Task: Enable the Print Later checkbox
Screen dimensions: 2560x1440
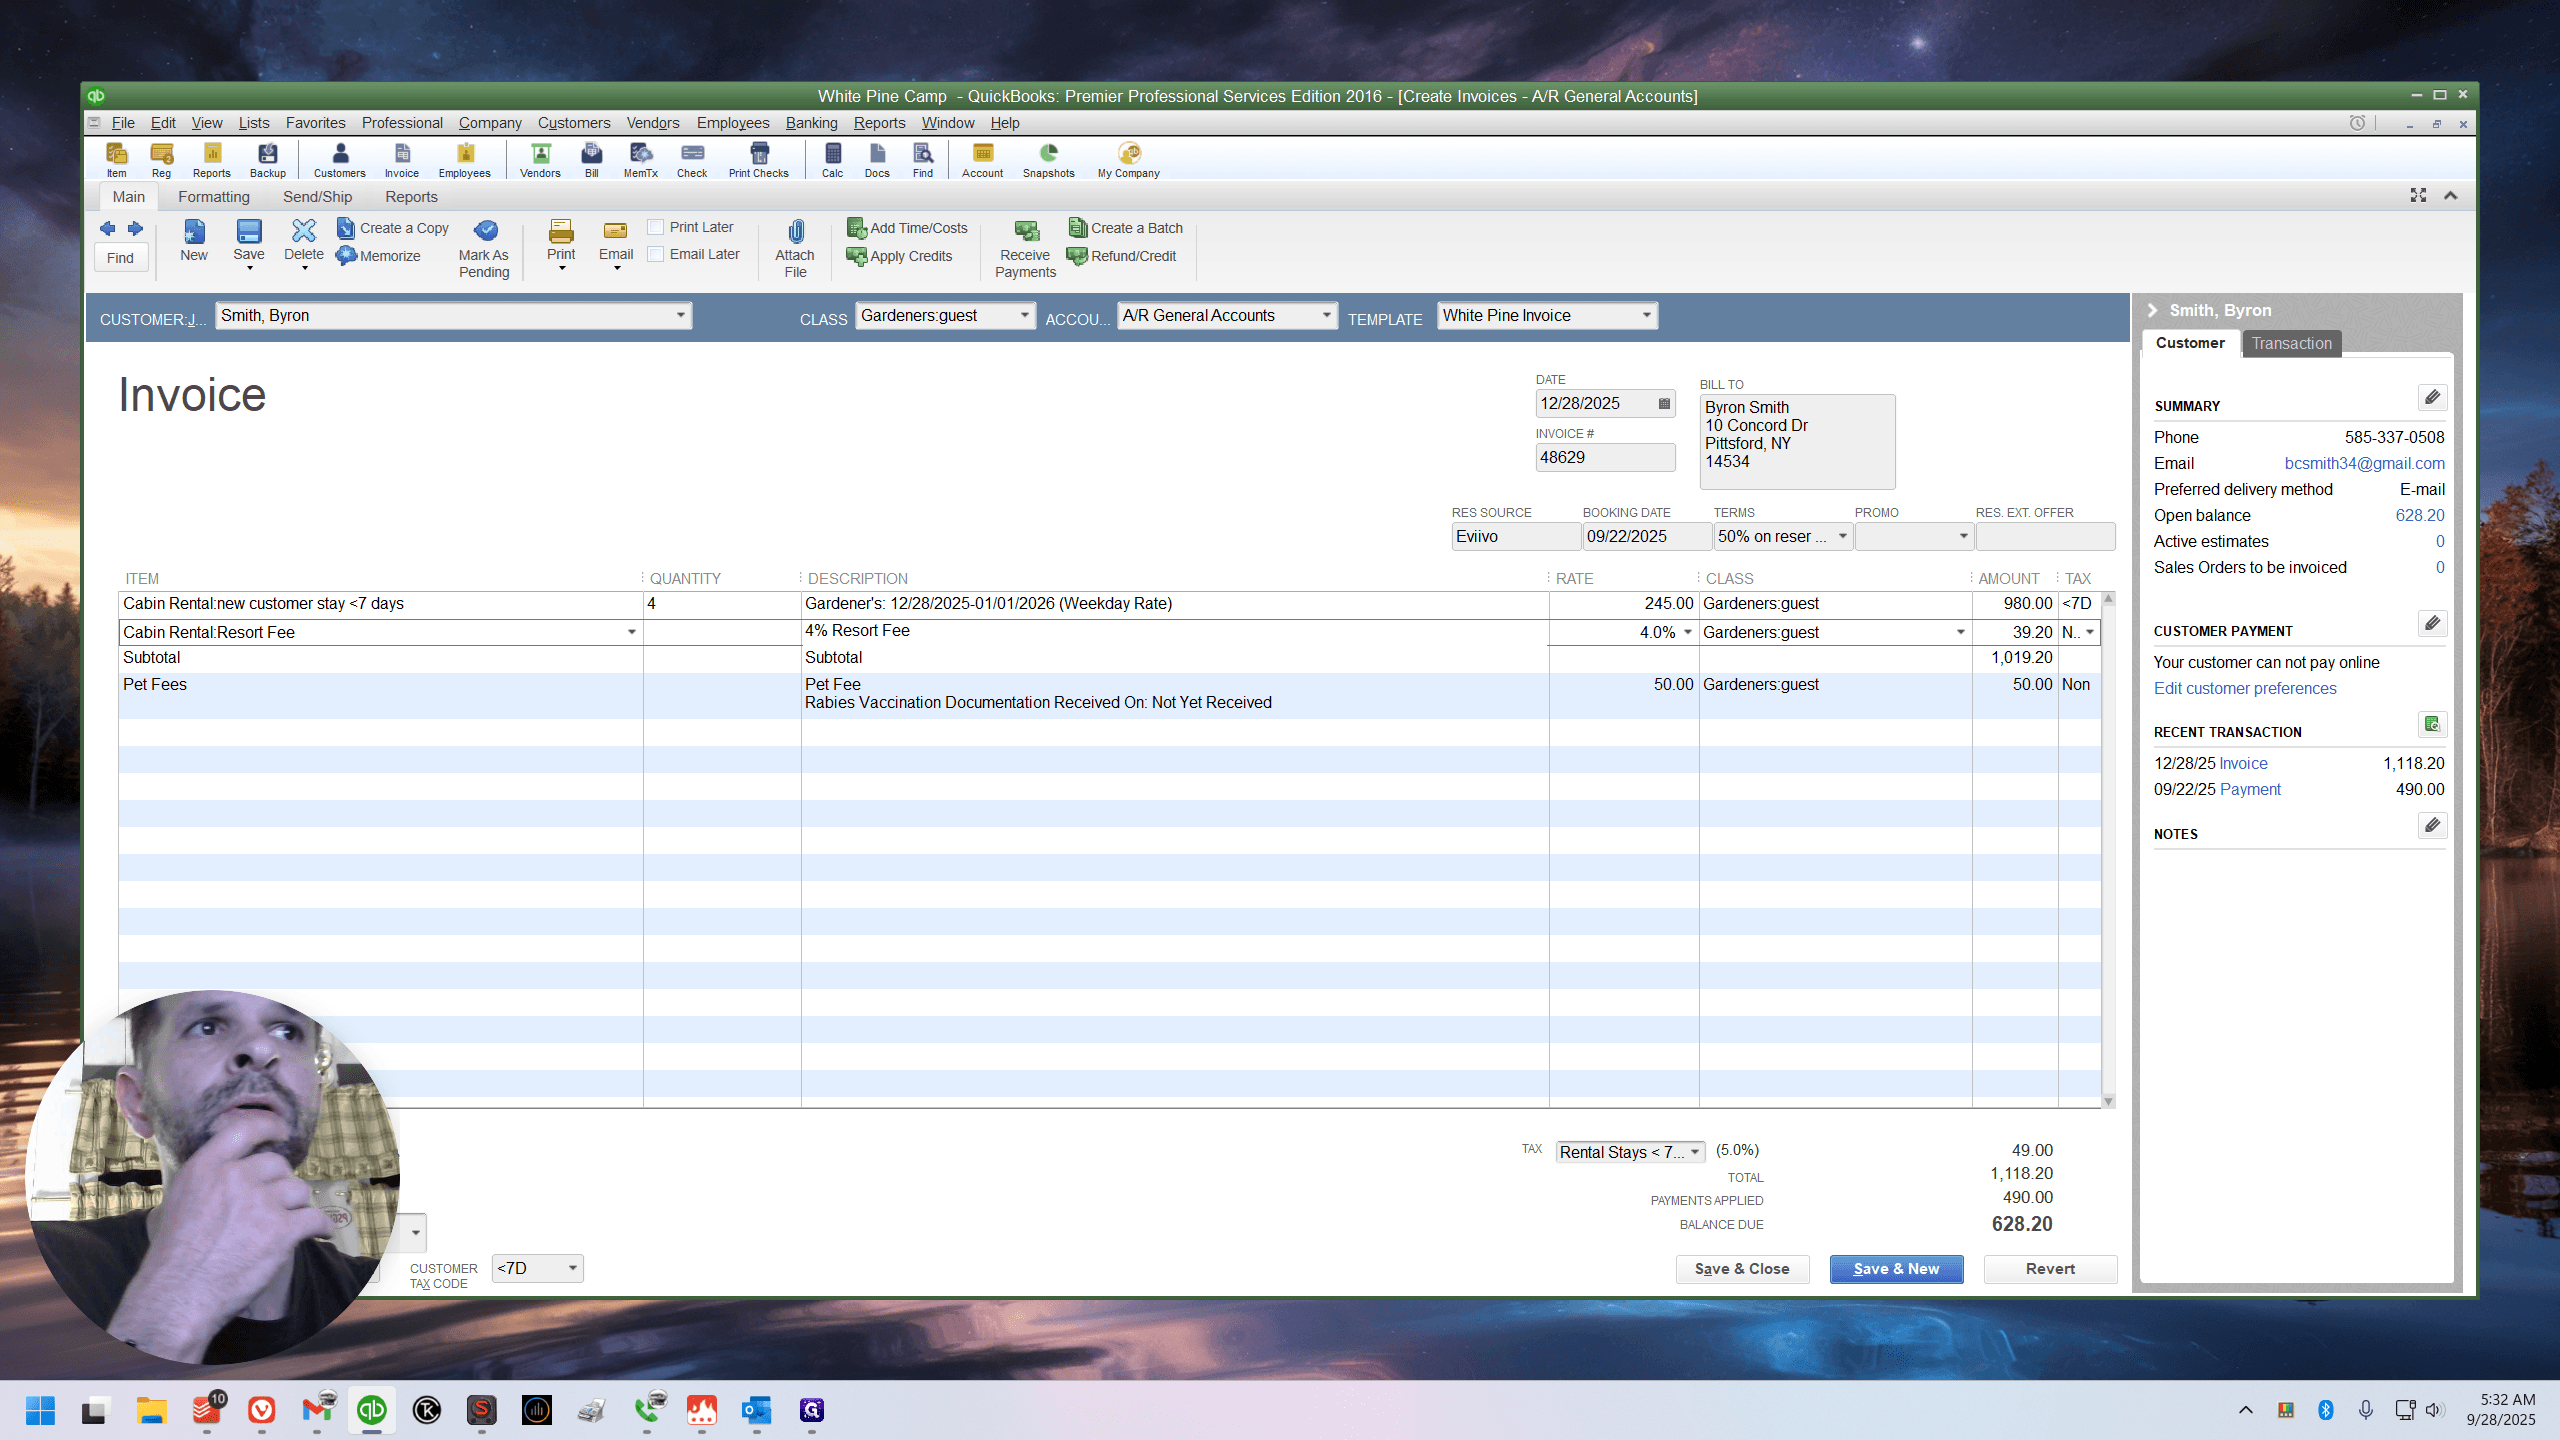Action: pos(656,227)
